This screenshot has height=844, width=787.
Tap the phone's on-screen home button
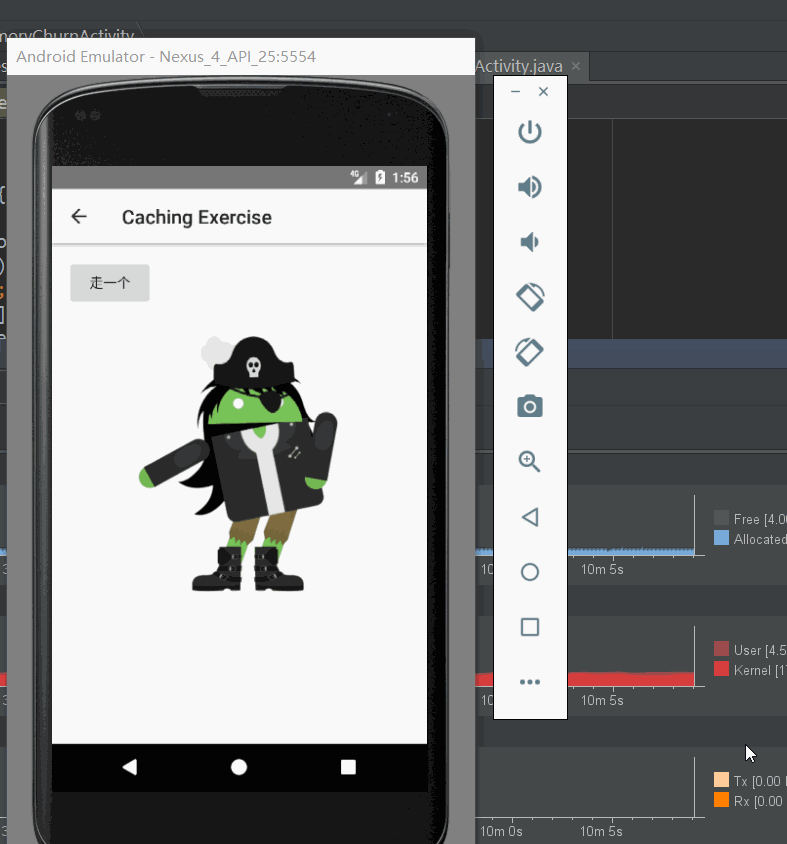point(239,767)
